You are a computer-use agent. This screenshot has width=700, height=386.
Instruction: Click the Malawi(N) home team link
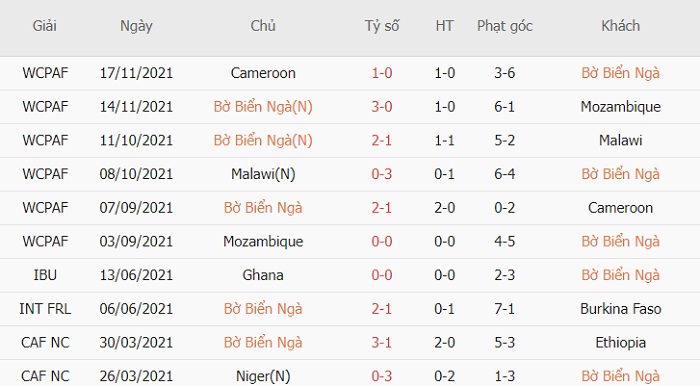(263, 174)
